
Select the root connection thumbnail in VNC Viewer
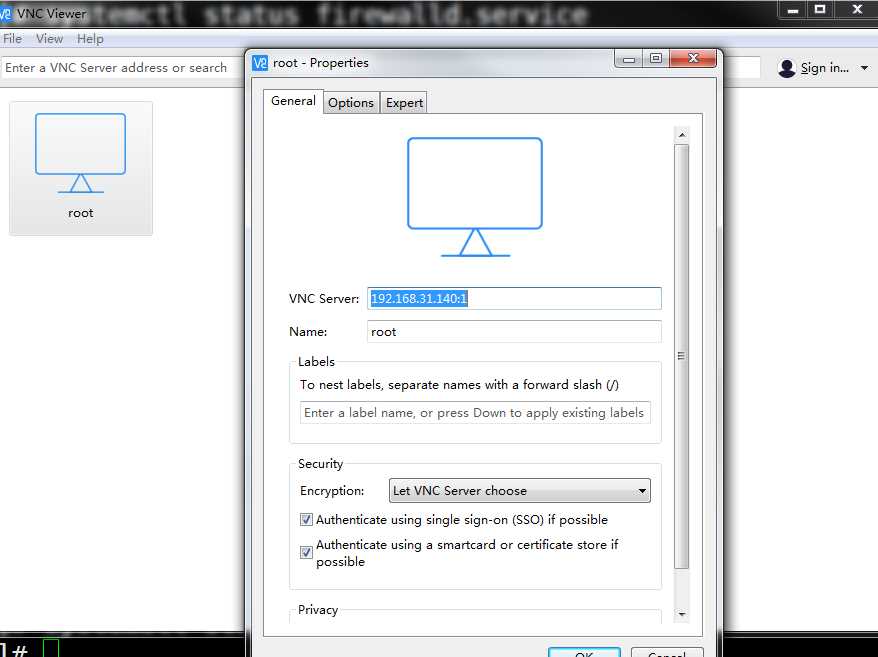(81, 168)
